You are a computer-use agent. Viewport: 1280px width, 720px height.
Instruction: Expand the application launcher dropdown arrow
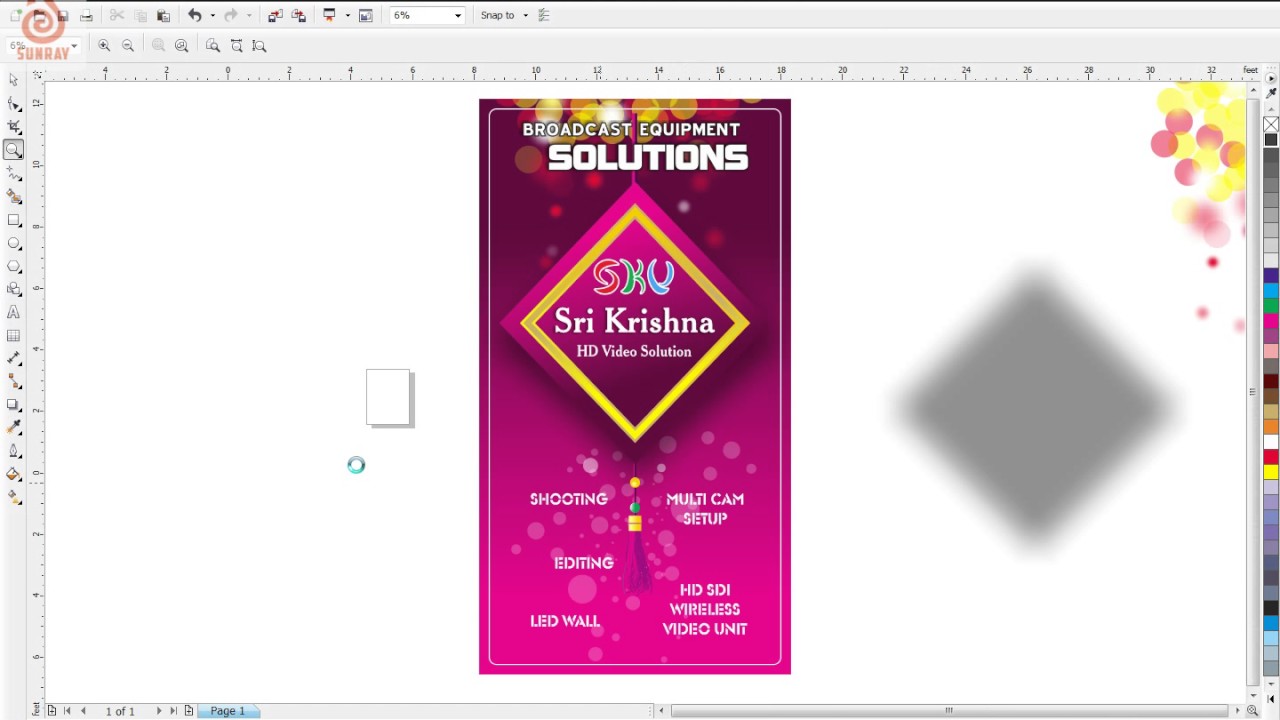coord(347,15)
